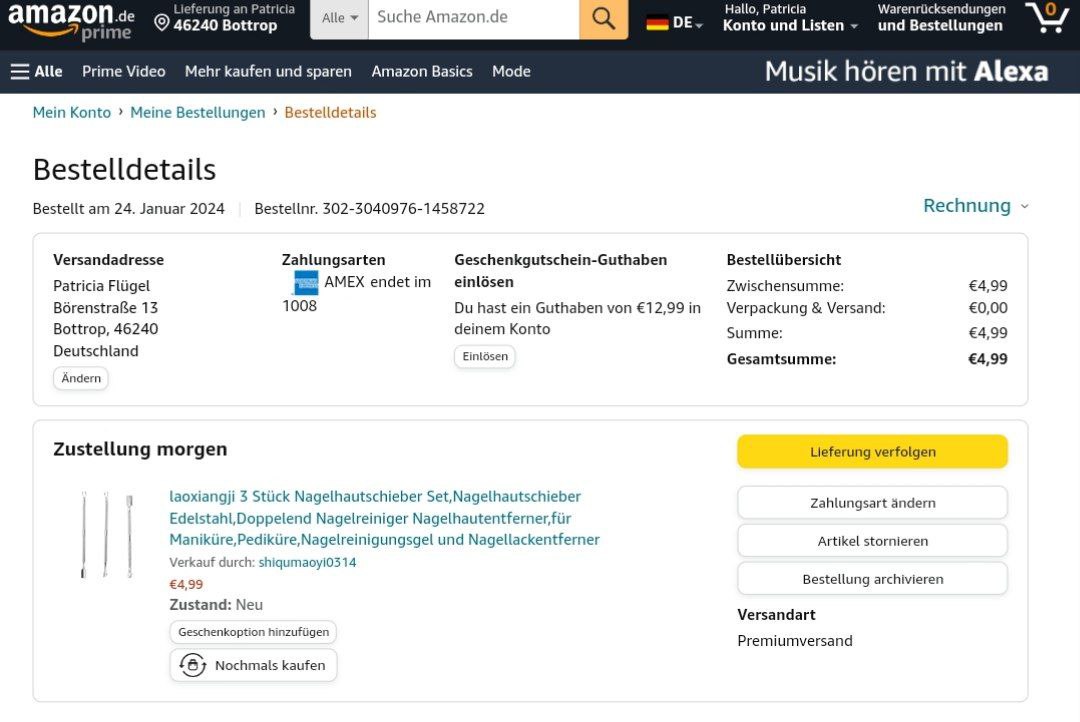Click the Nochmals kaufen button

point(253,665)
